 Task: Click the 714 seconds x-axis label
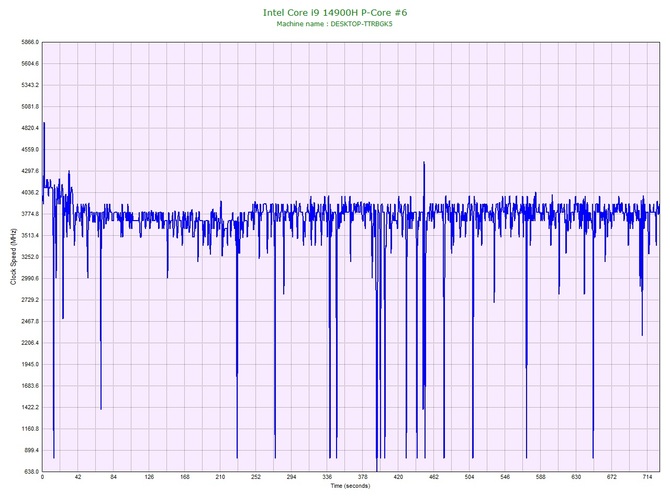(647, 477)
